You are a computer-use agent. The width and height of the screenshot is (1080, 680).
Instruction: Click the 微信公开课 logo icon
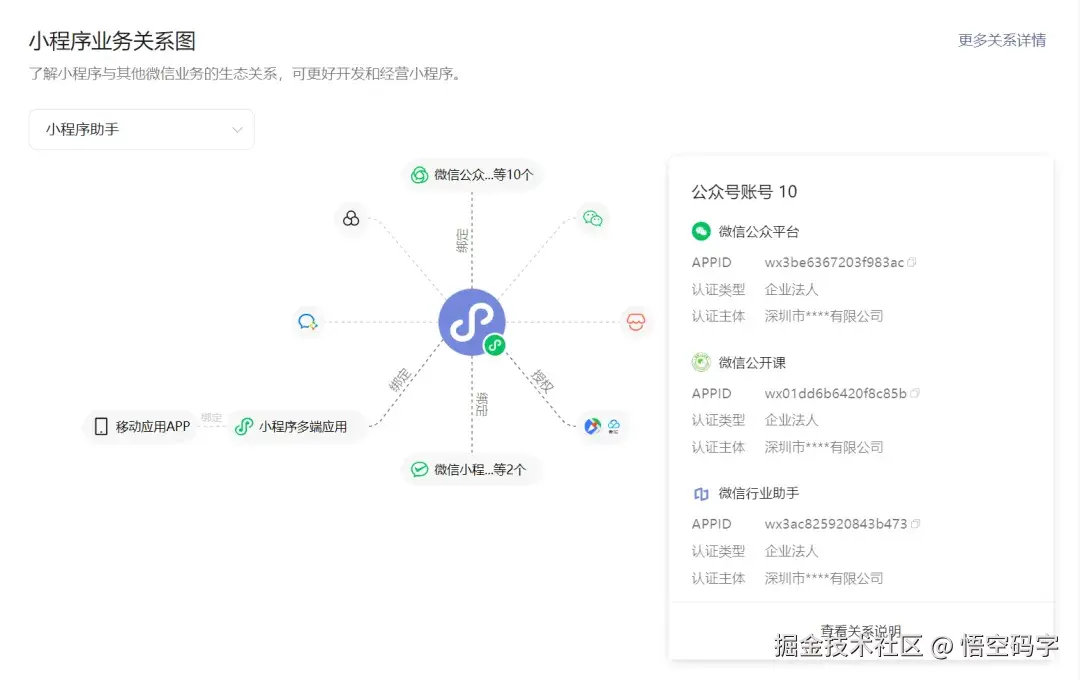[x=701, y=362]
